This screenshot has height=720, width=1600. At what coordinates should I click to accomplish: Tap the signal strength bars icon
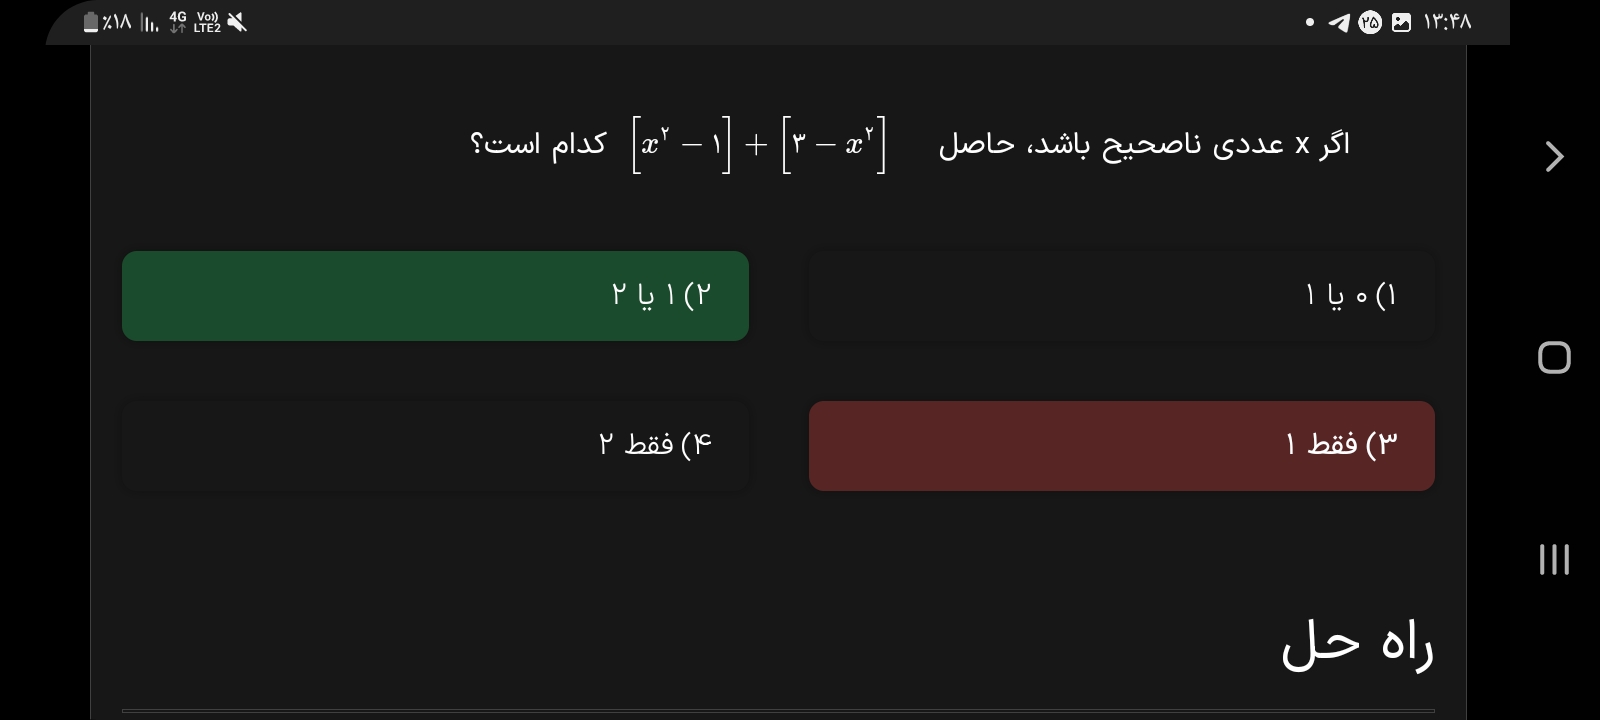coord(149,22)
